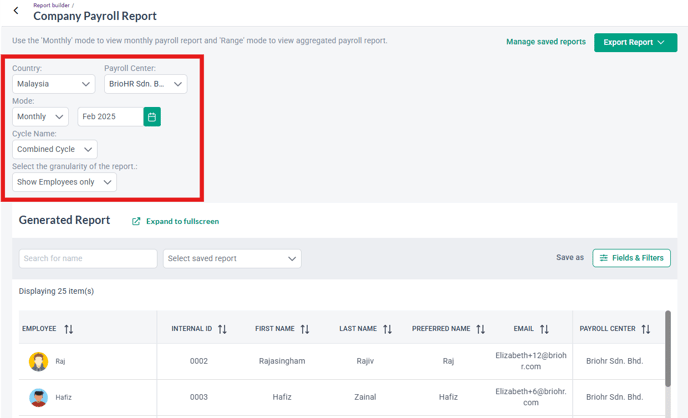
Task: Open Fields & Filters panel
Action: click(631, 258)
